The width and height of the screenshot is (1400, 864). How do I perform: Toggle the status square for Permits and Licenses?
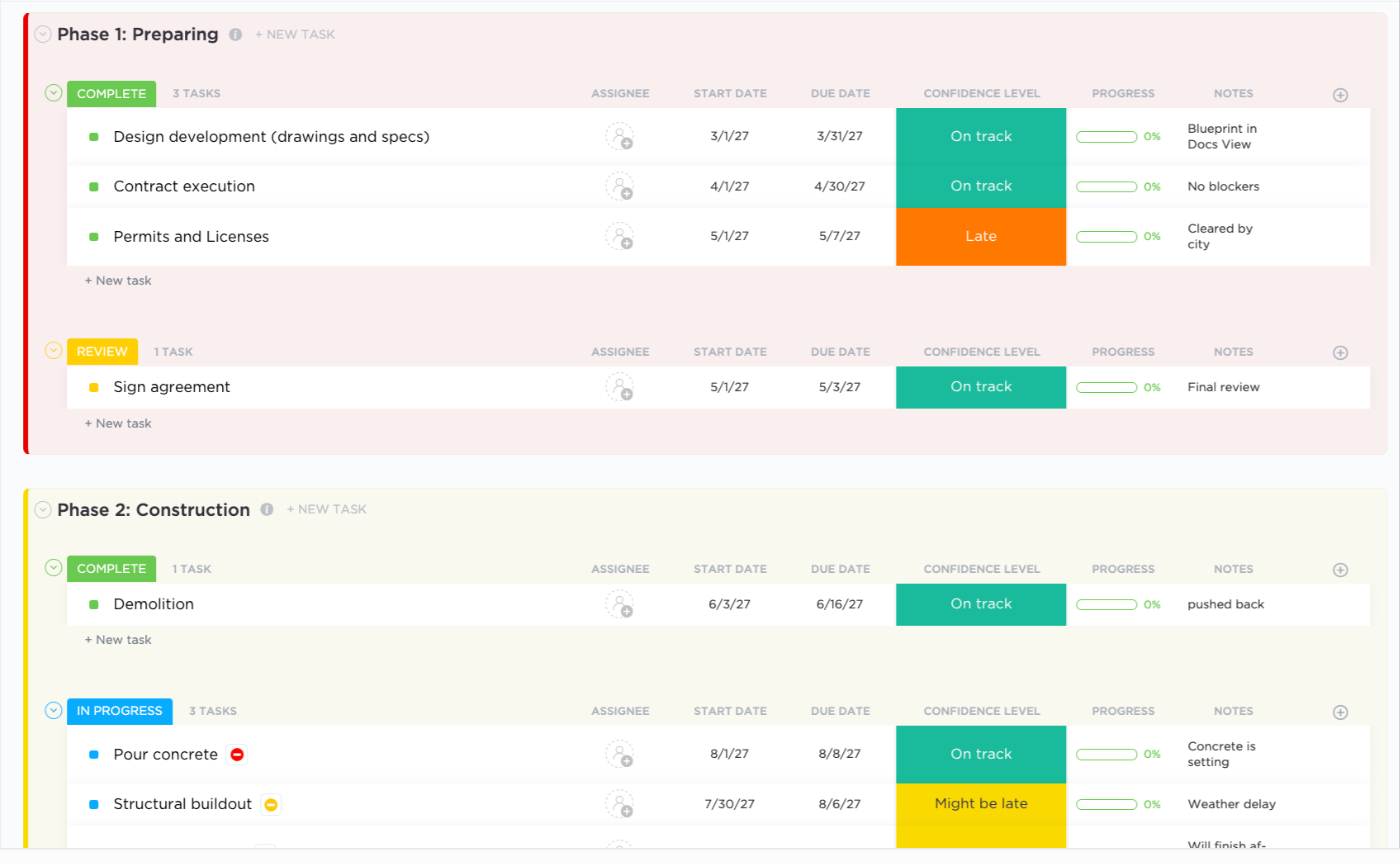click(x=92, y=237)
